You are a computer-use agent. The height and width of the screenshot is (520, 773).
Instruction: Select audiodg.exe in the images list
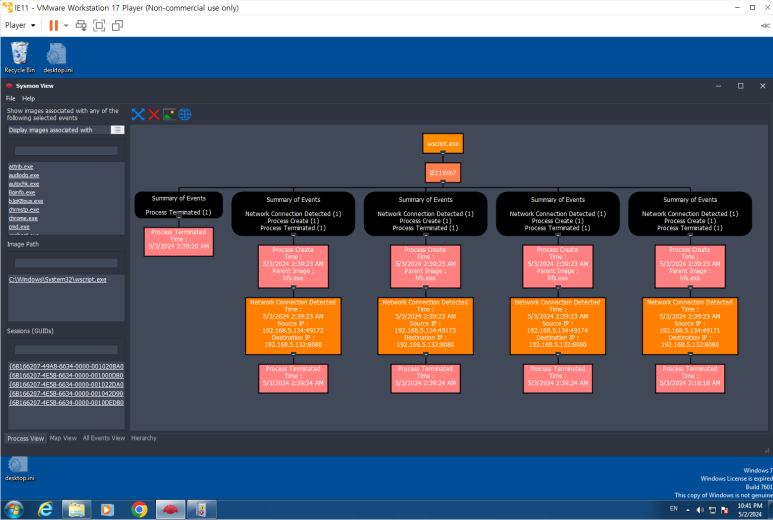[x=24, y=175]
